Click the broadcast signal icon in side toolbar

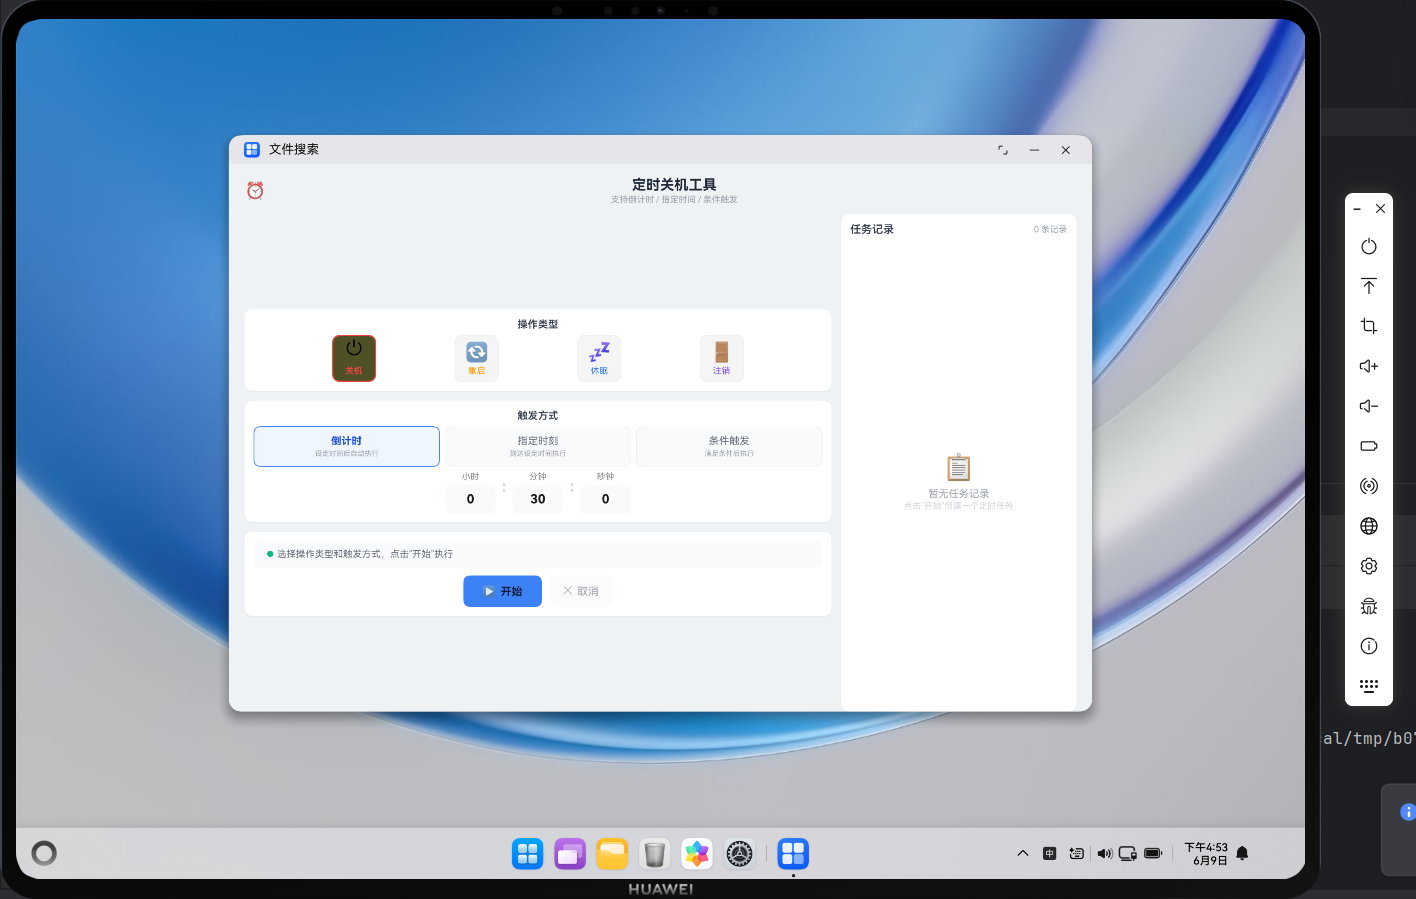(x=1369, y=486)
